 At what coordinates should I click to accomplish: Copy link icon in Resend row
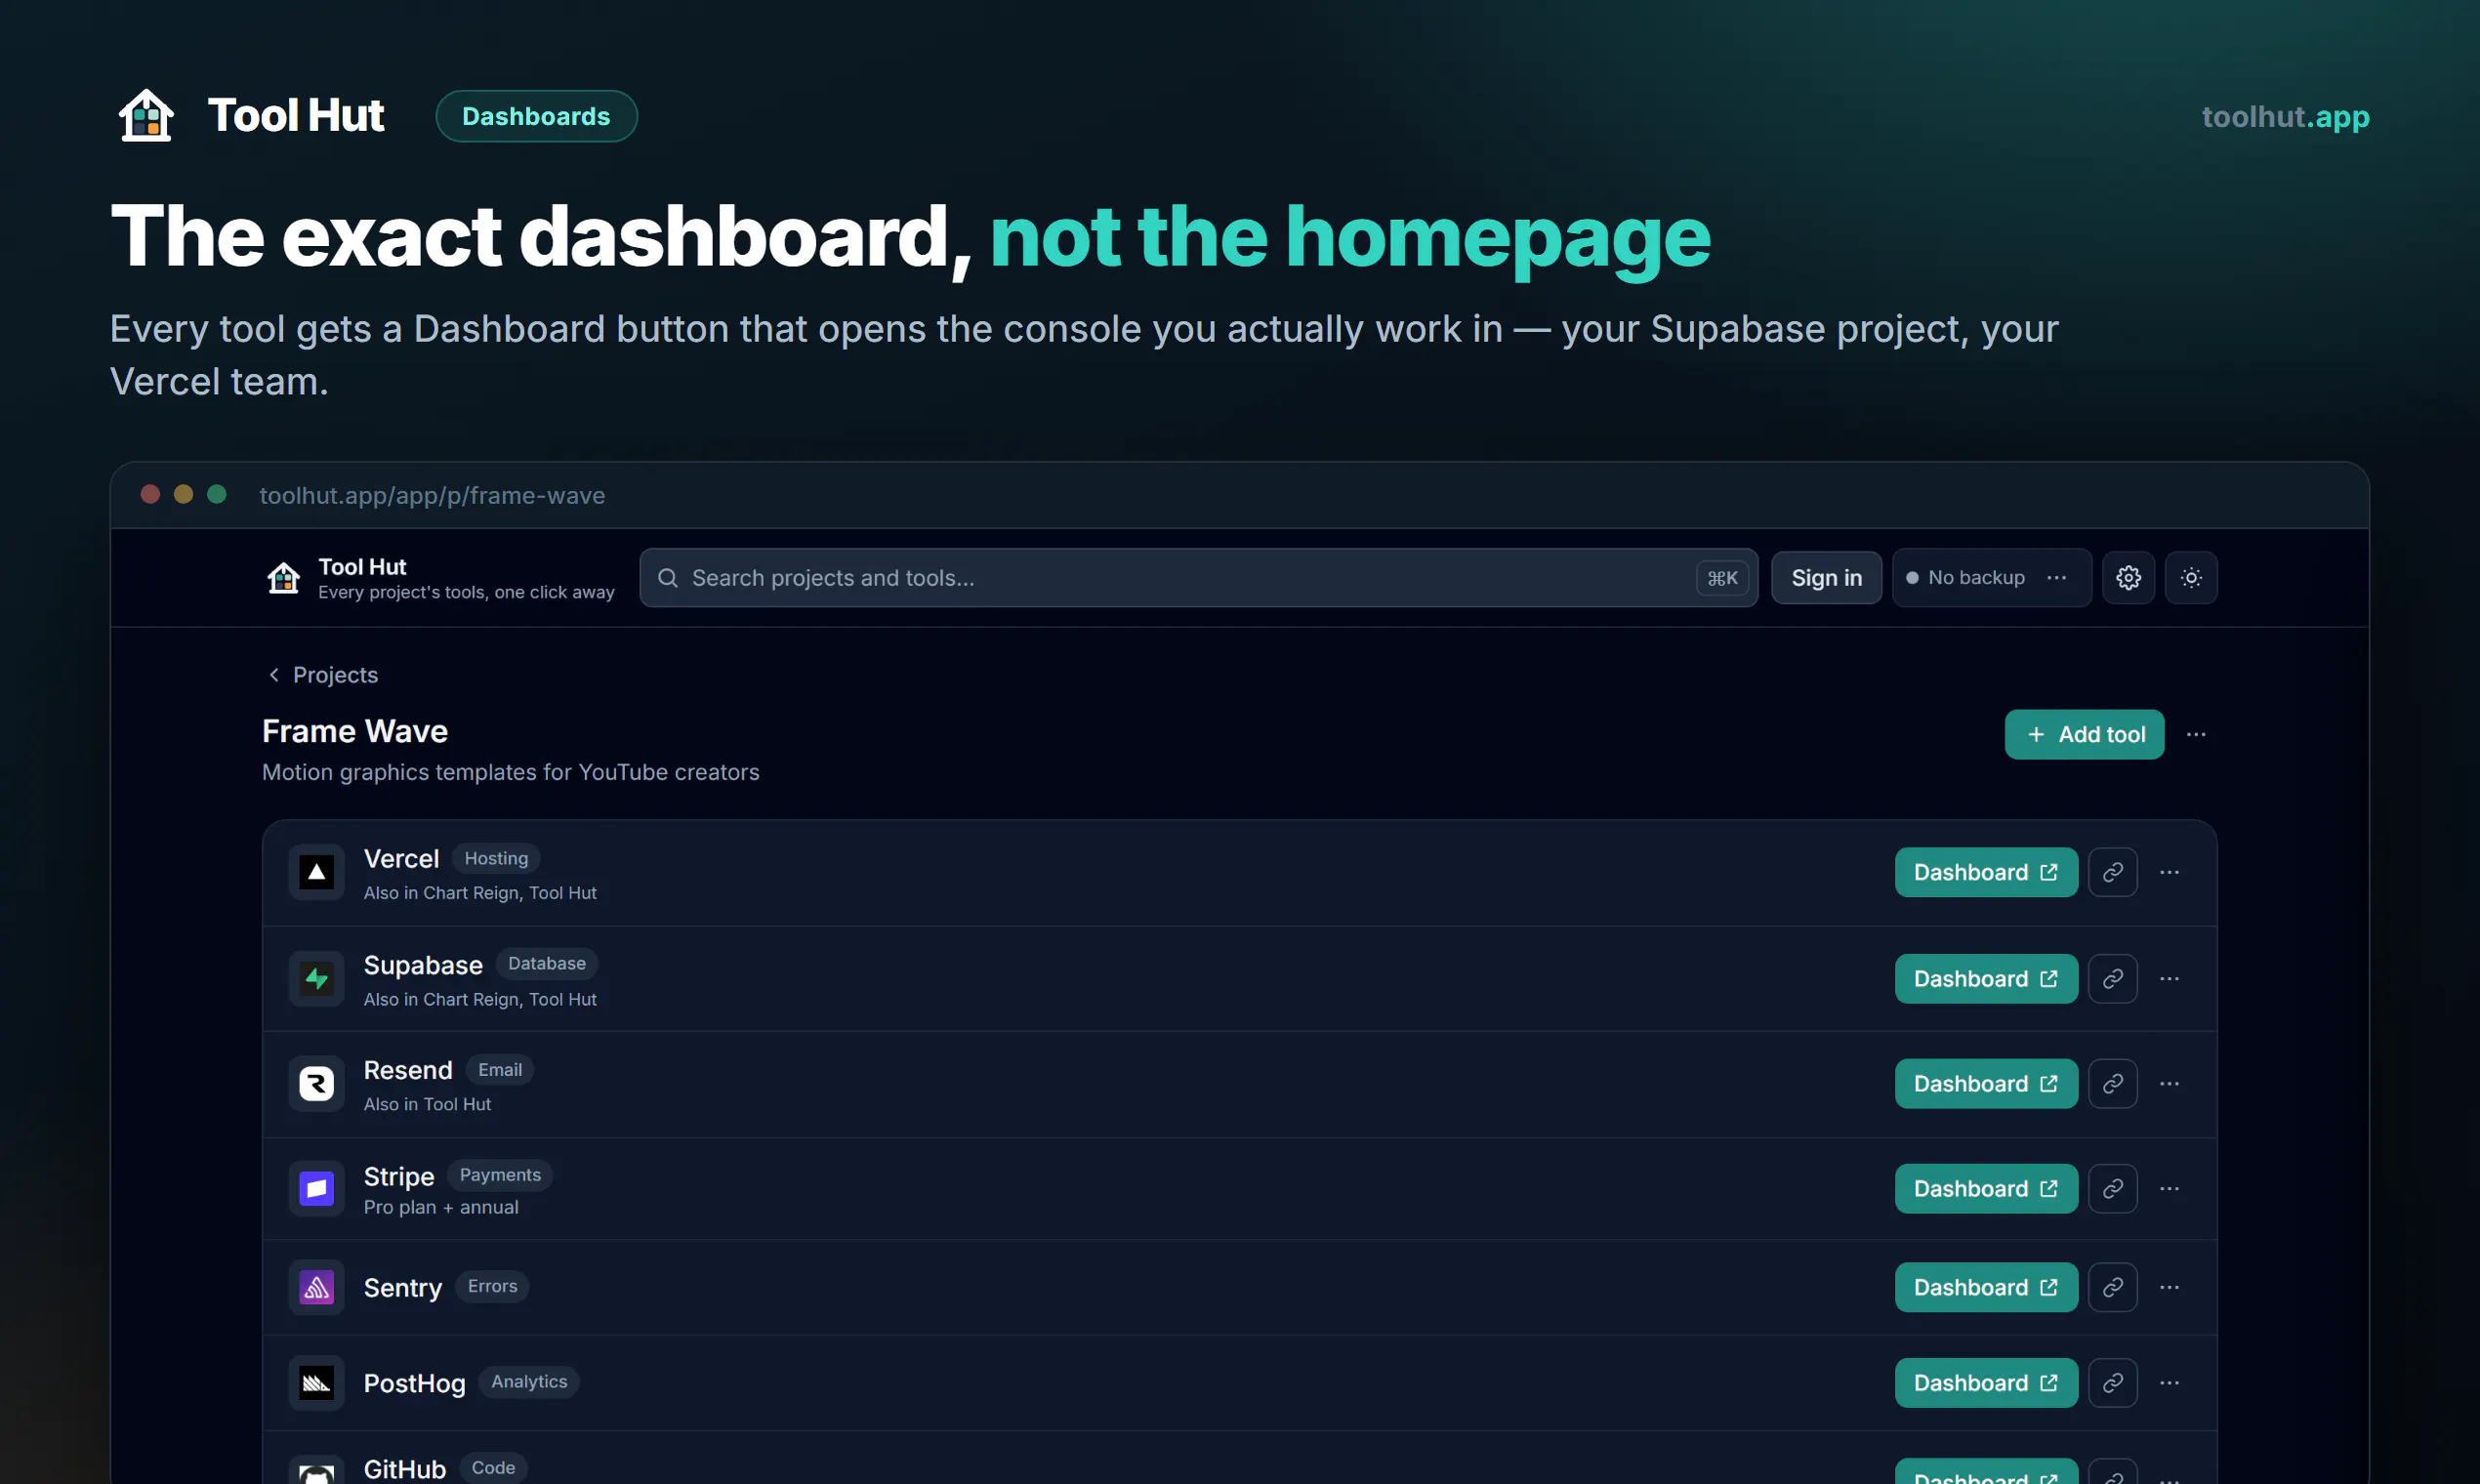click(x=2113, y=1083)
